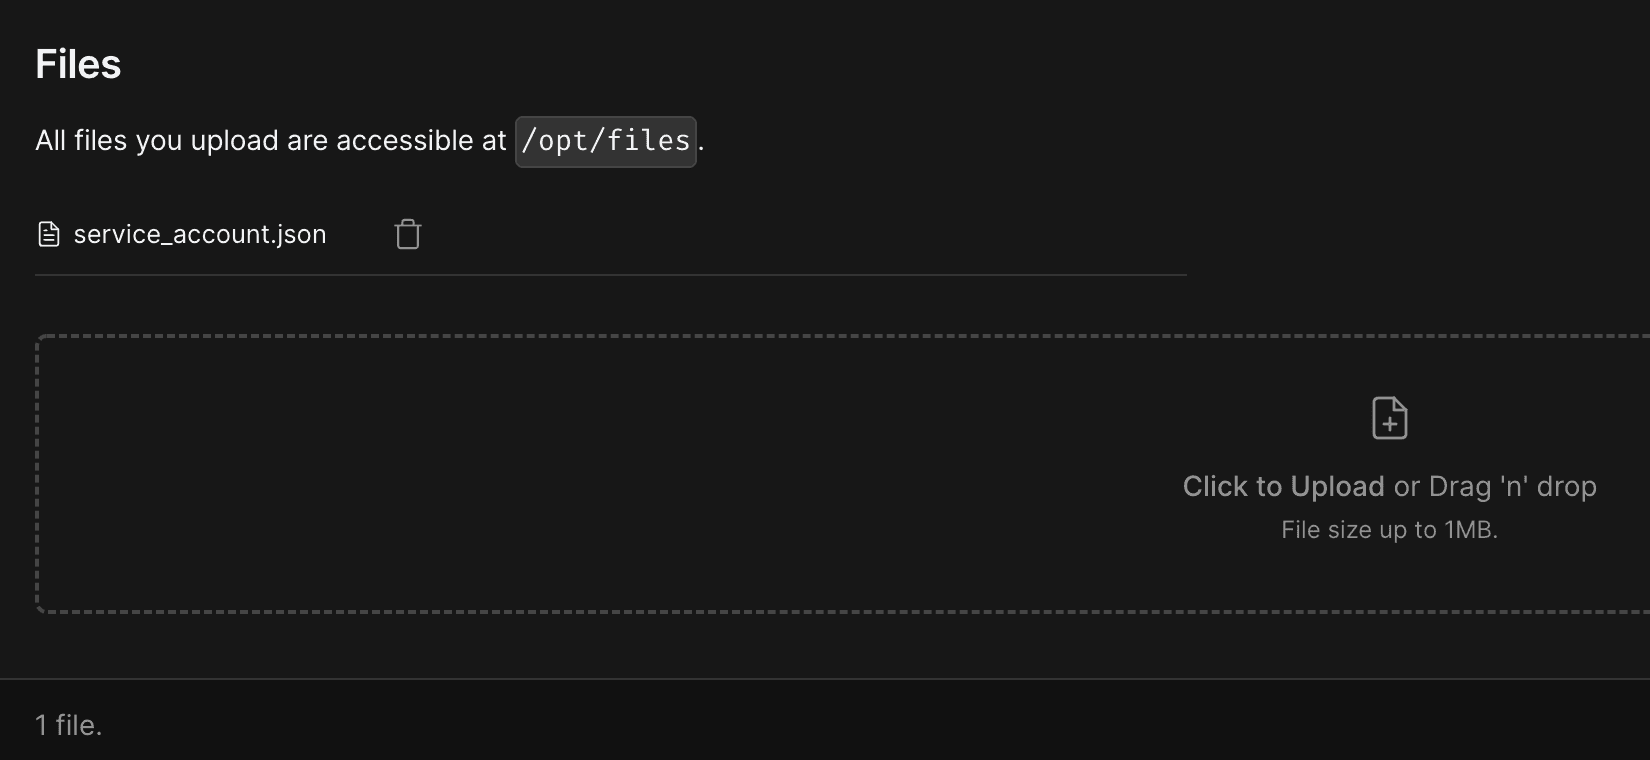Click the file-with-plus symbol above Click to Upload
Image resolution: width=1650 pixels, height=760 pixels.
coord(1389,418)
